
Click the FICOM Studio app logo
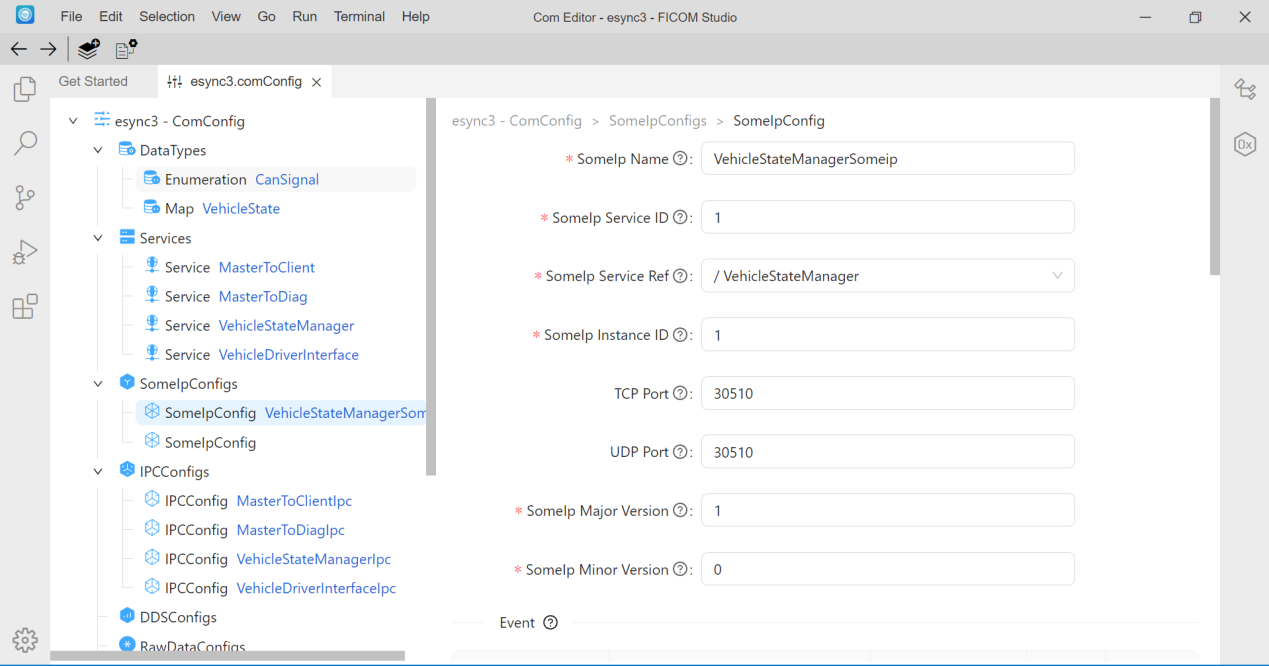click(25, 15)
